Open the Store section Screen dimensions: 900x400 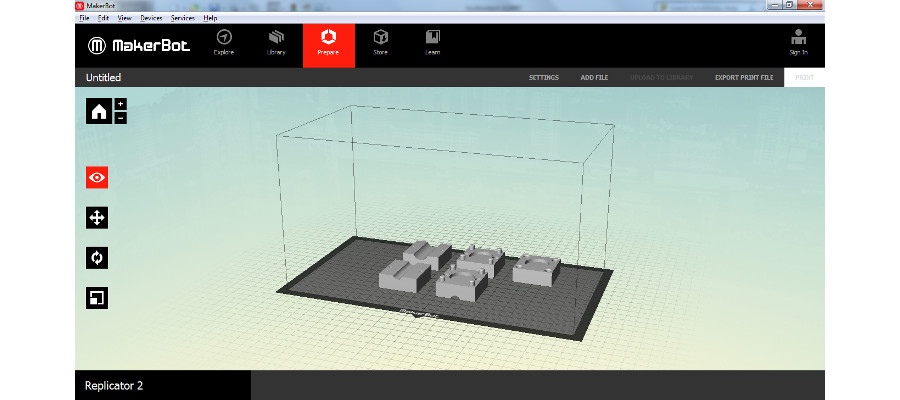[381, 42]
